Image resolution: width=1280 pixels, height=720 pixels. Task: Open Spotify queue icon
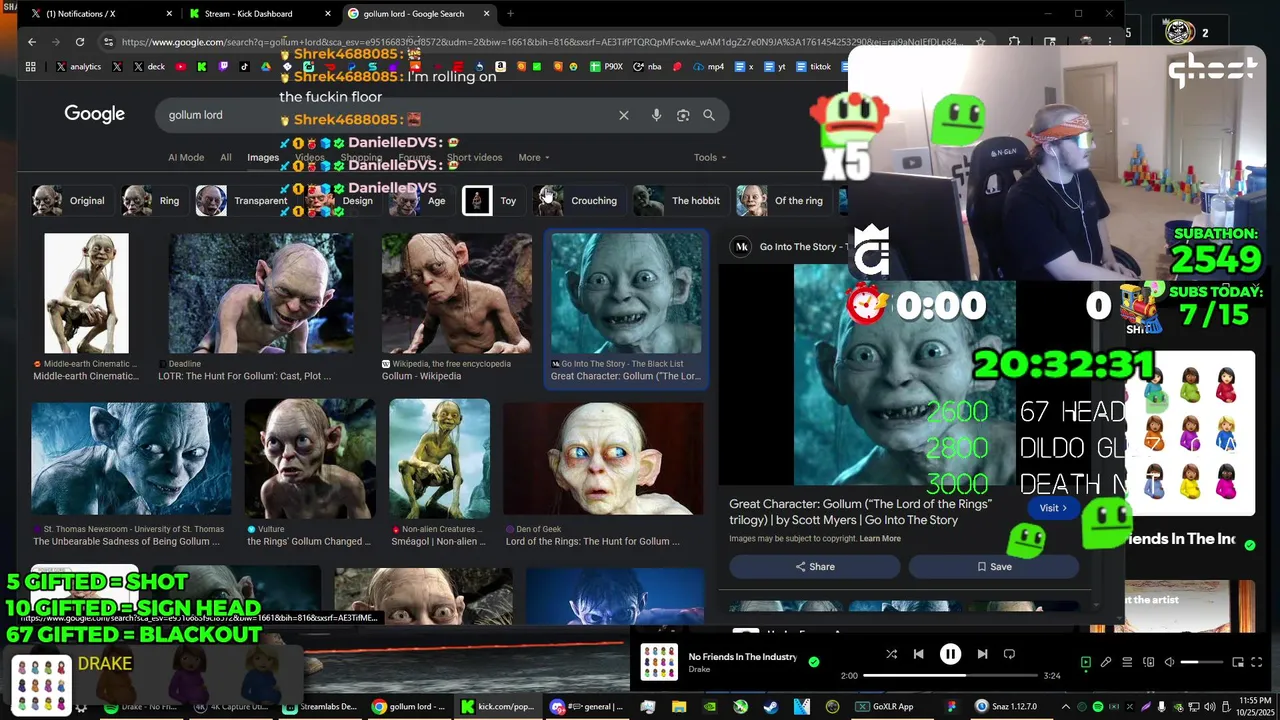1127,662
